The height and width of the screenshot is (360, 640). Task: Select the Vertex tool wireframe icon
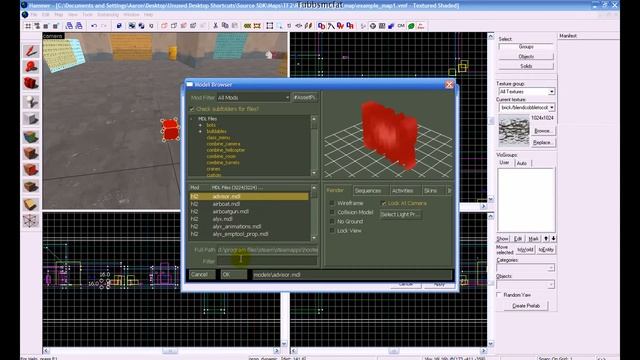31,221
